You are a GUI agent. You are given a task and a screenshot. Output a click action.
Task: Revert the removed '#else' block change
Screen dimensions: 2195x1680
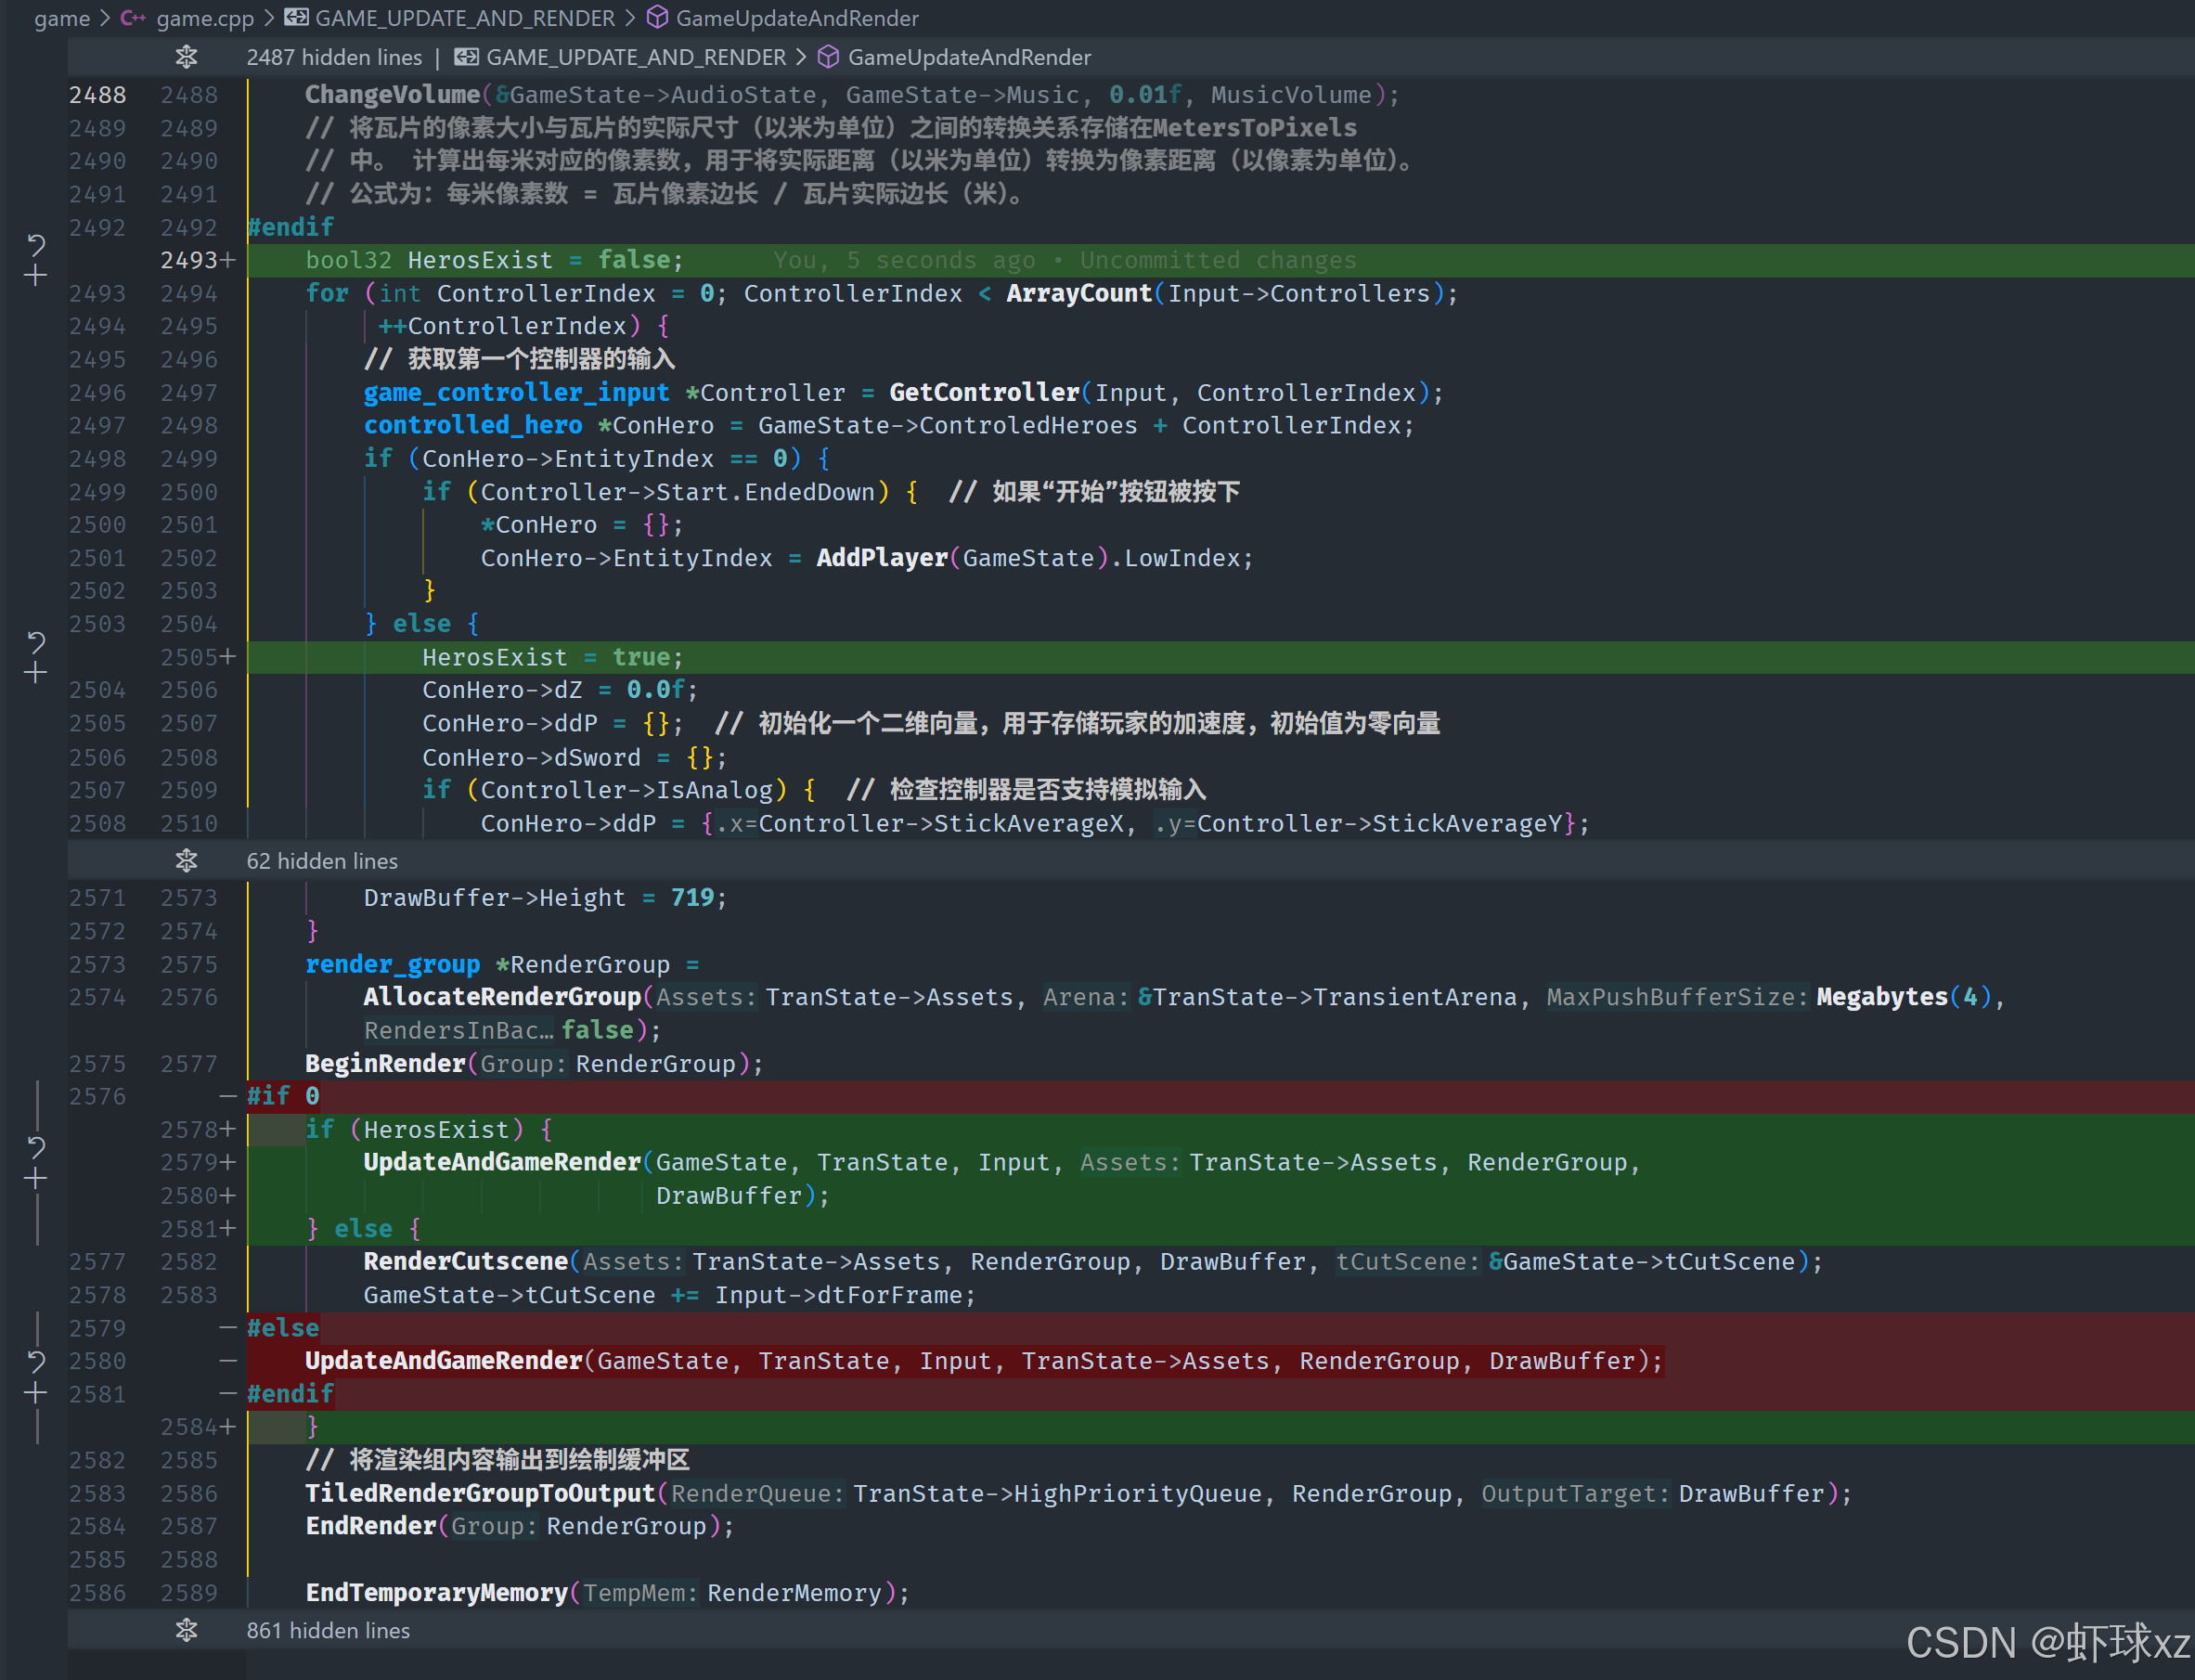pyautogui.click(x=36, y=1361)
